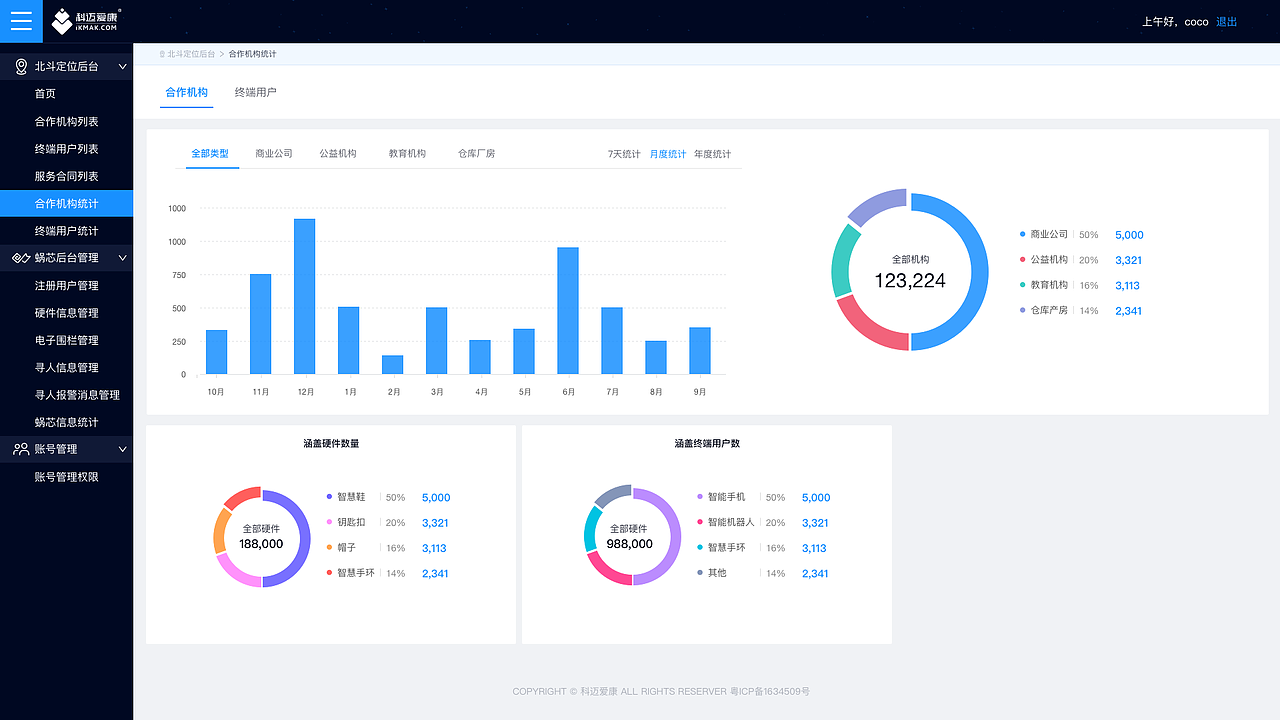Select the 仓库厂房 filter tab
Viewport: 1280px width, 720px height.
[476, 154]
